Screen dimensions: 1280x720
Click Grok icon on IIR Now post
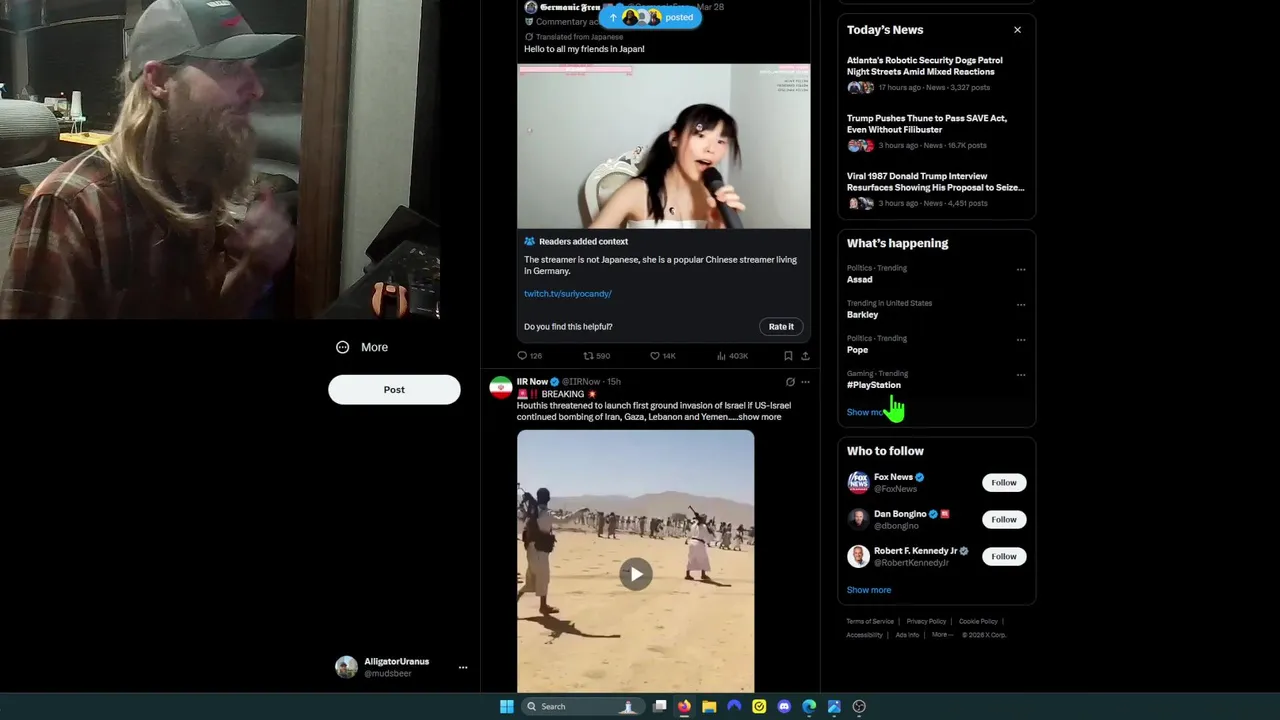coord(790,382)
